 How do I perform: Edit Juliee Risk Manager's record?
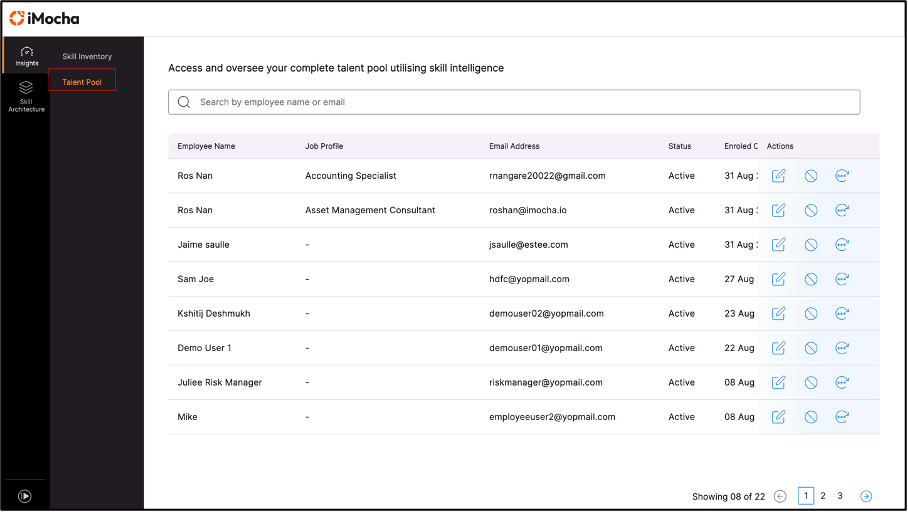(x=778, y=382)
